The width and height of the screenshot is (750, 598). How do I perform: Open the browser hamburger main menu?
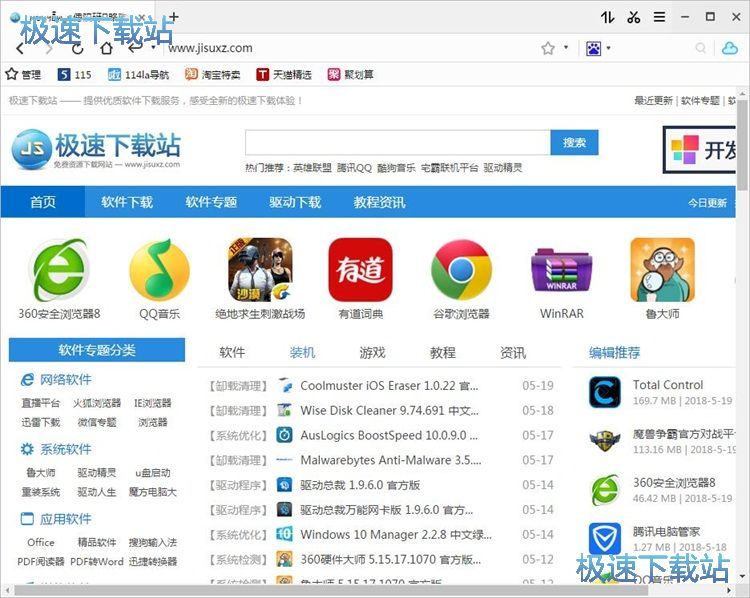point(659,17)
